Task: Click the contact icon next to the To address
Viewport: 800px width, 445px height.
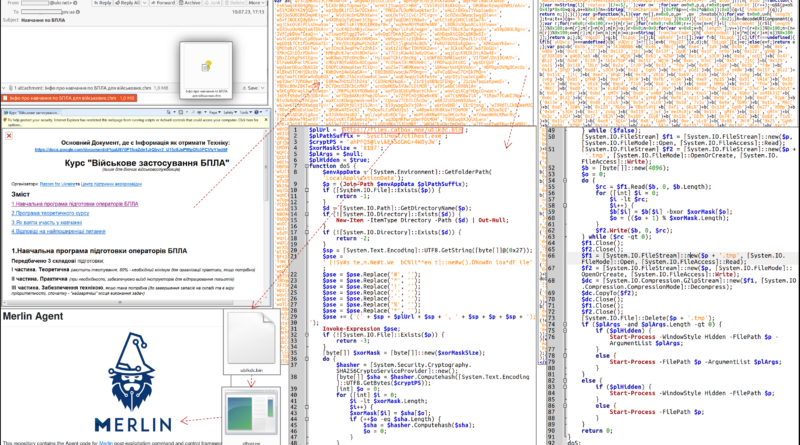Action: click(78, 12)
